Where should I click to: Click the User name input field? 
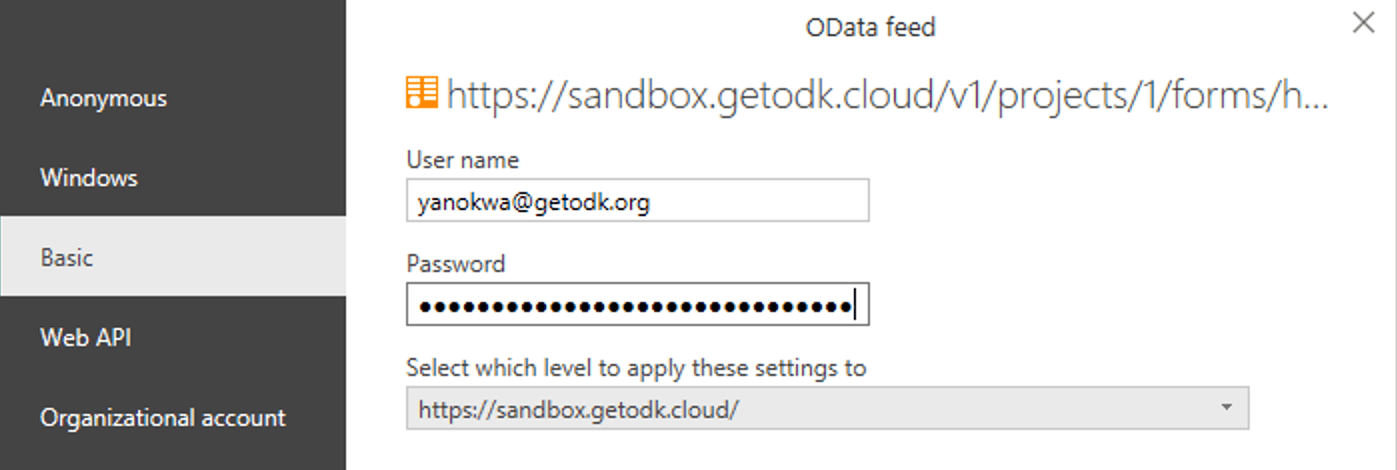coord(638,201)
